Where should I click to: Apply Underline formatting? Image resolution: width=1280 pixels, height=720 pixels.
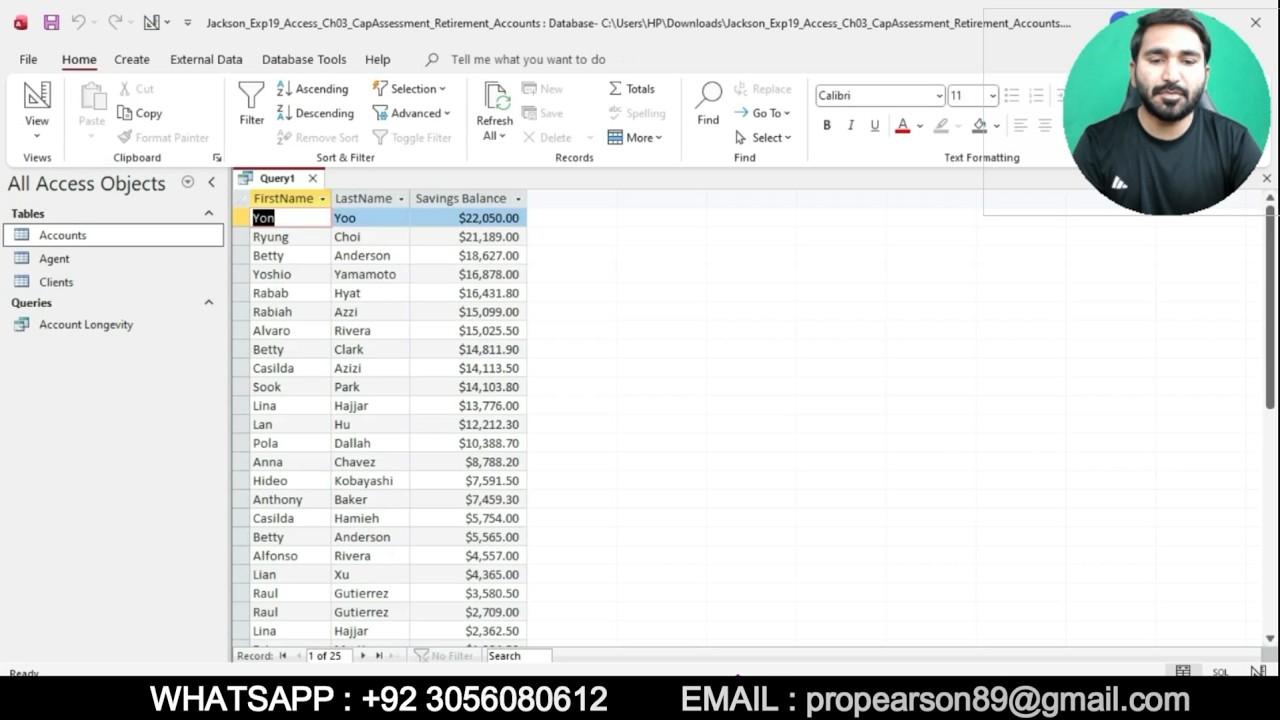[x=875, y=125]
